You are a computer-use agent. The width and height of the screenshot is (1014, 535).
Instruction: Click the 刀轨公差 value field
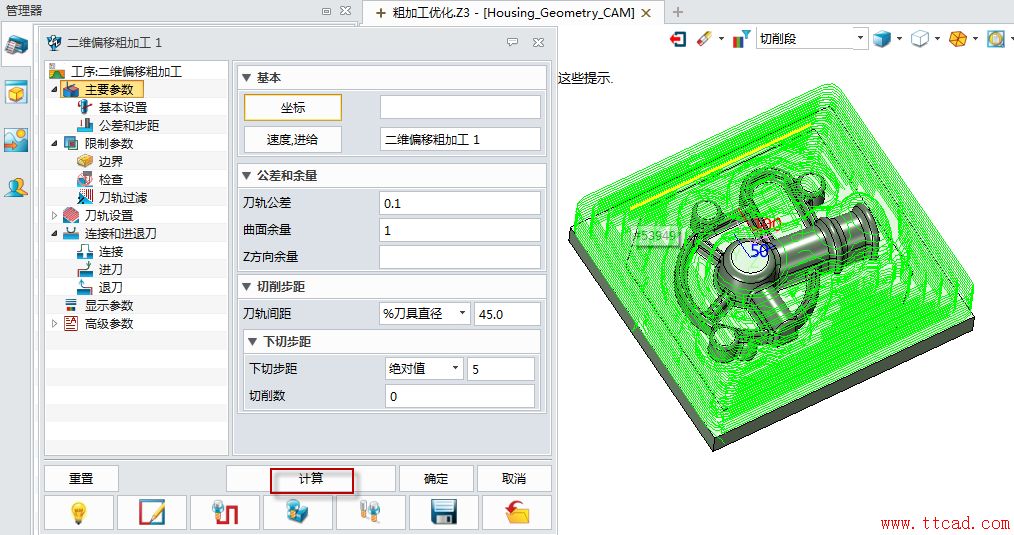(459, 203)
